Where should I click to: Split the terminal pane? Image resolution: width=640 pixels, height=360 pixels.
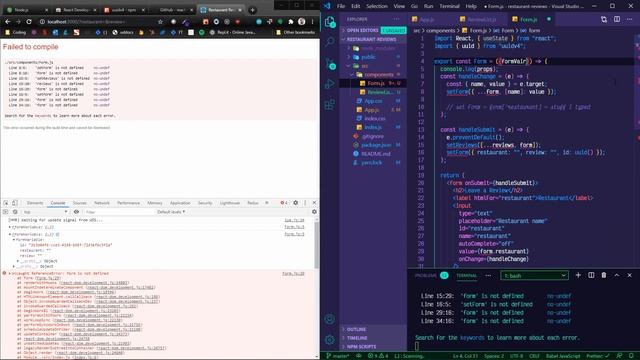tap(591, 275)
